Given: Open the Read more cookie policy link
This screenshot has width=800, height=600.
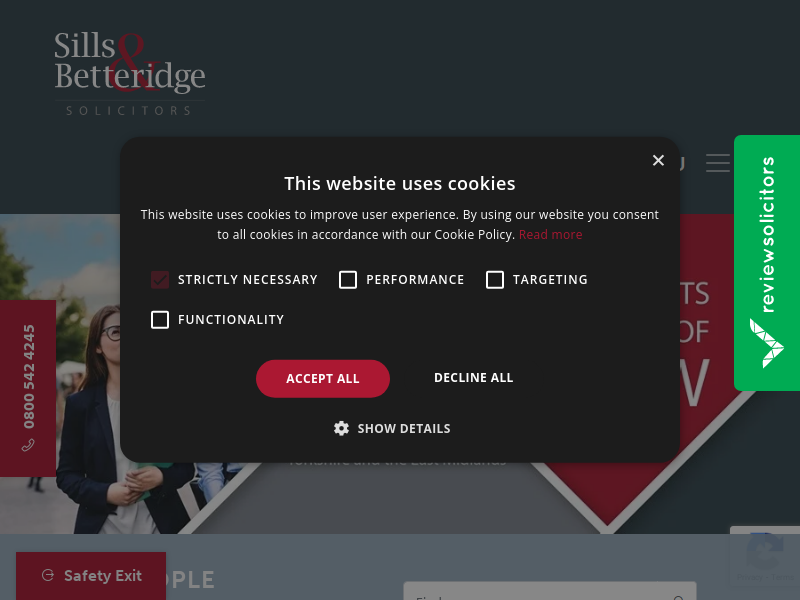Looking at the screenshot, I should tap(551, 235).
